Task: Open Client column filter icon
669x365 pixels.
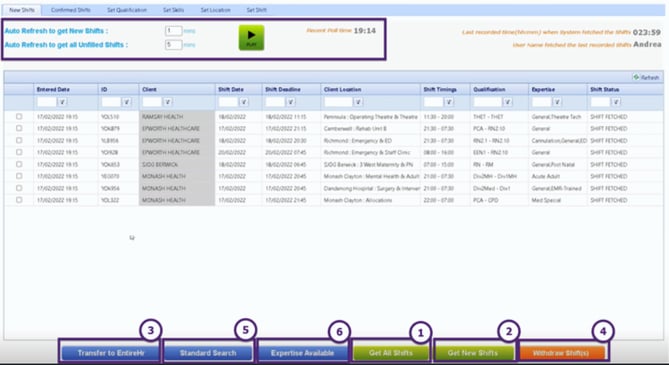Action: click(168, 102)
